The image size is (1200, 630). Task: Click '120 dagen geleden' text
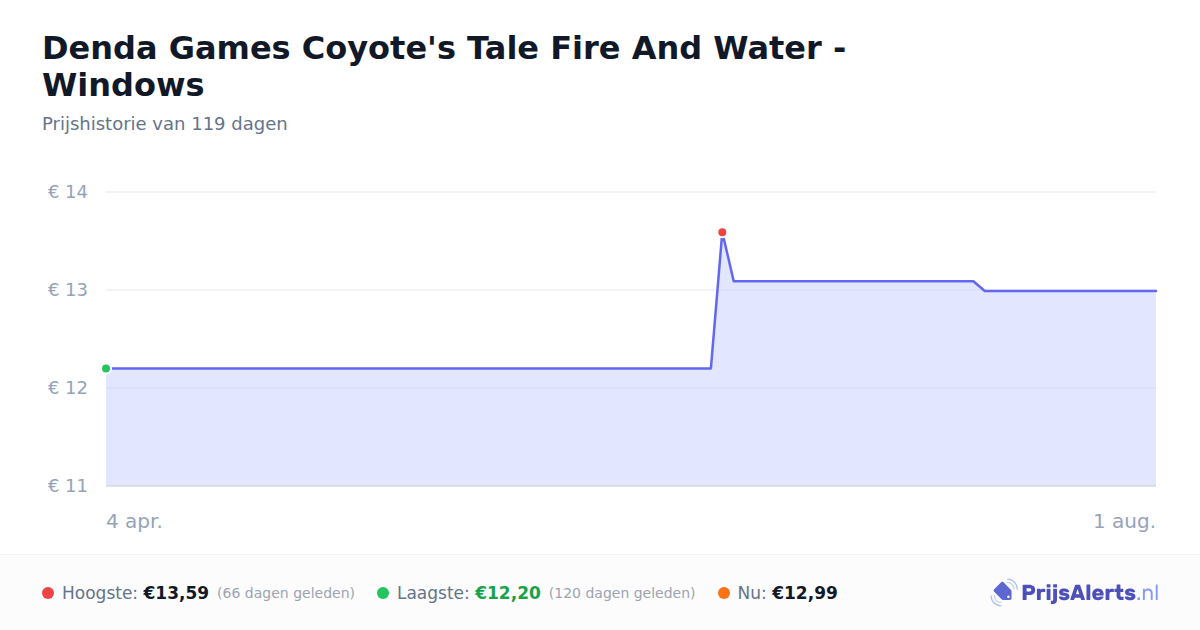coord(622,593)
